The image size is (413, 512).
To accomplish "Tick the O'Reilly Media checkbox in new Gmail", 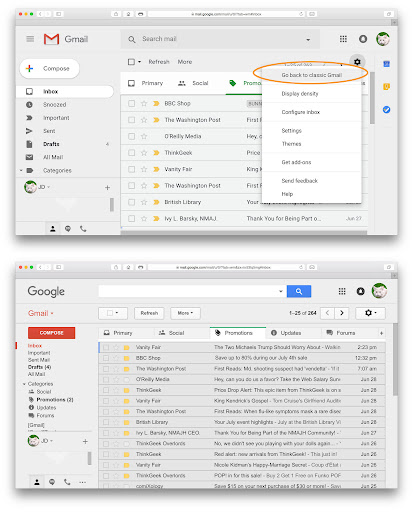I will pos(132,136).
